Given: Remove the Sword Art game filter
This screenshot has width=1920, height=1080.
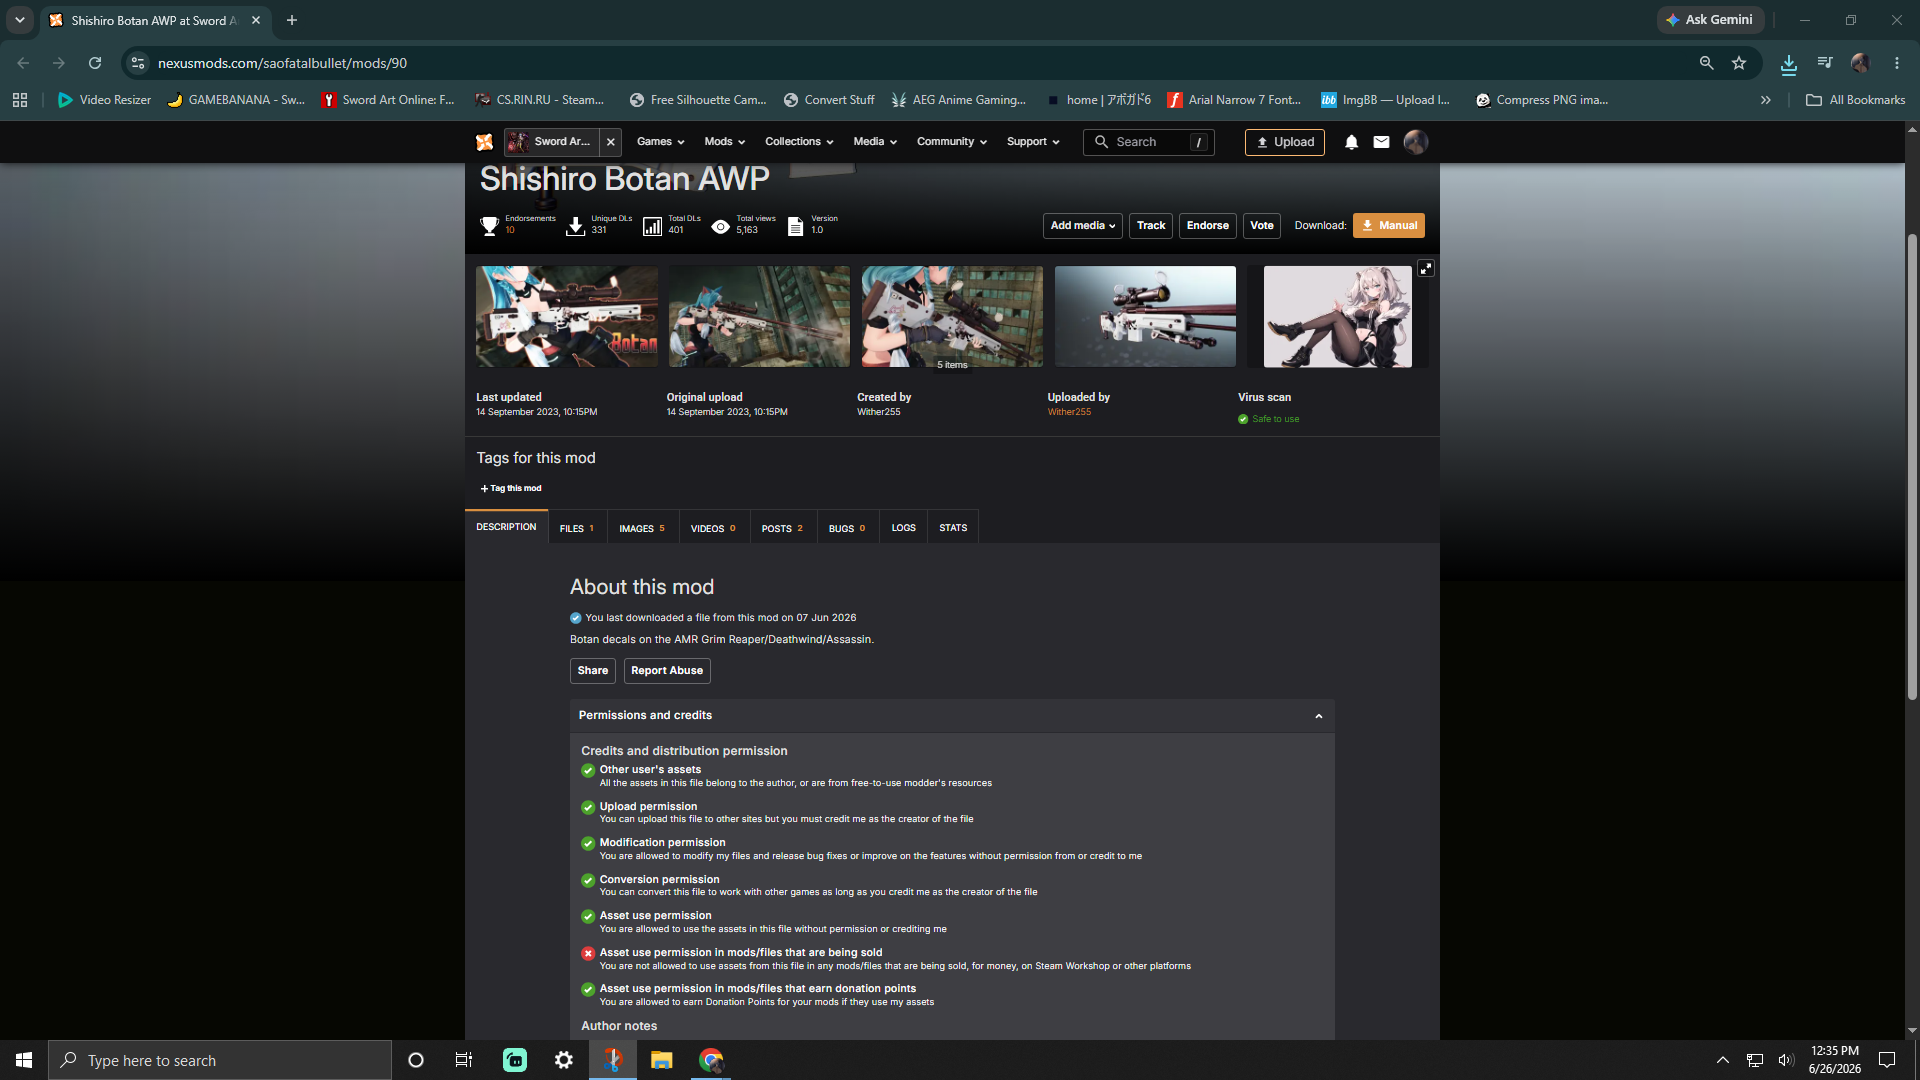Looking at the screenshot, I should 611,142.
